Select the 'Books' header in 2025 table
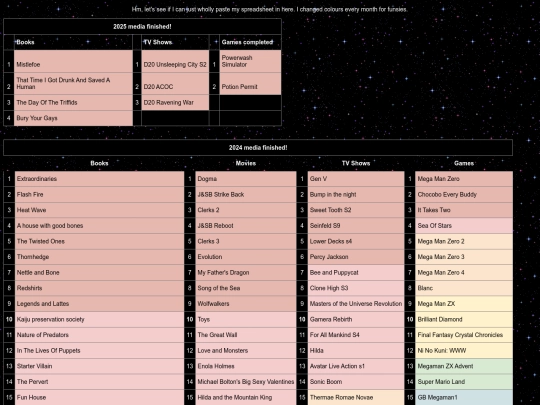Screen dimensions: 540x405 tap(73, 42)
